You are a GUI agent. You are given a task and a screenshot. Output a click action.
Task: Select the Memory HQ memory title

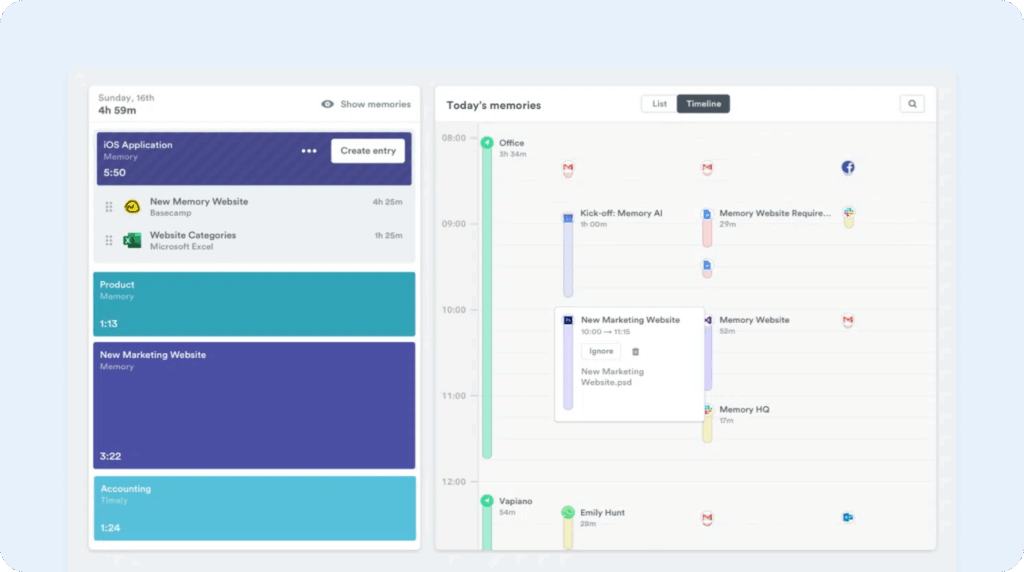pyautogui.click(x=744, y=409)
